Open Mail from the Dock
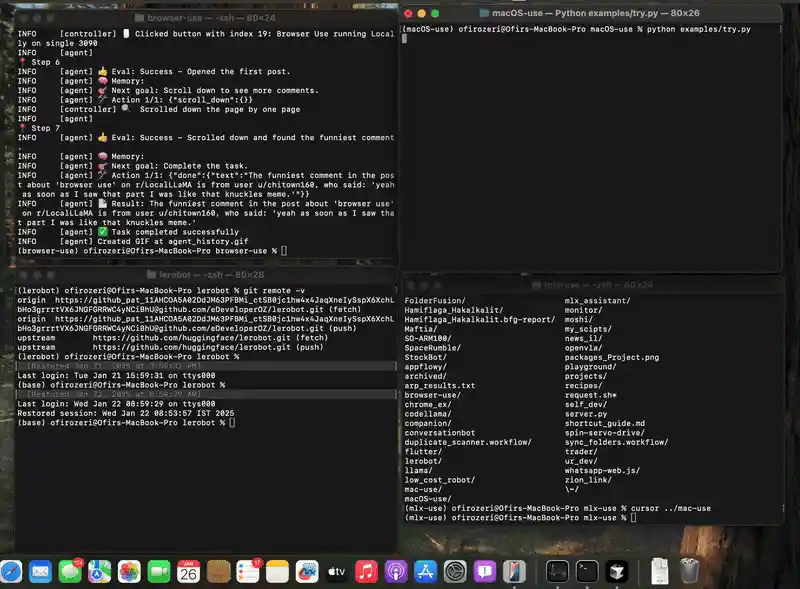 (x=41, y=572)
